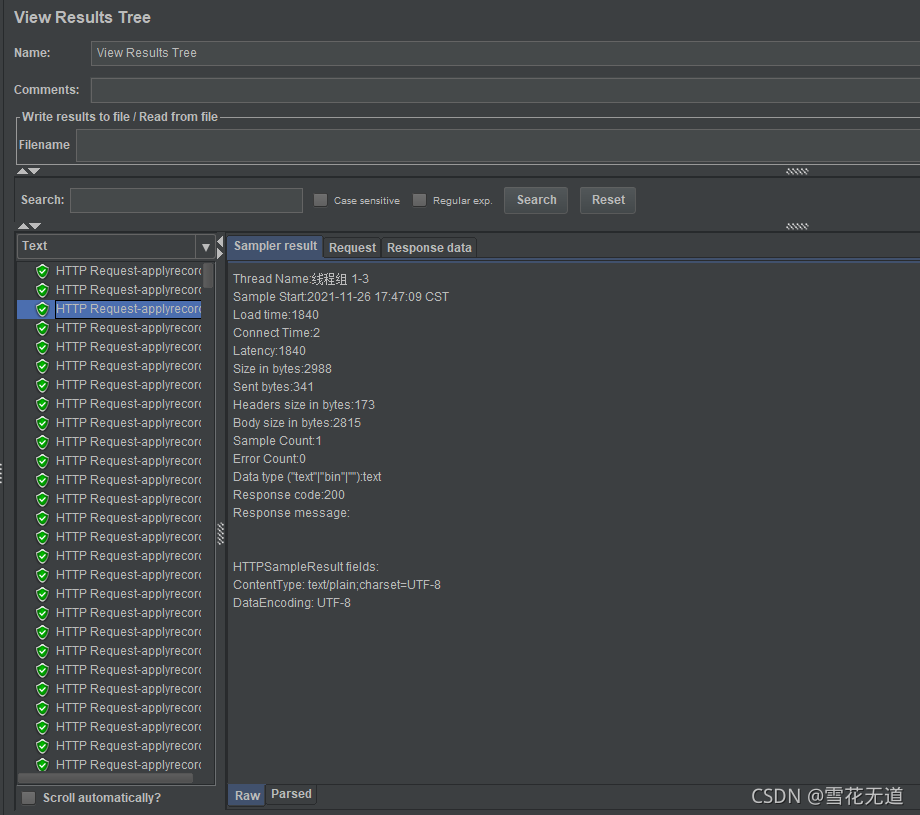Click the Response message: line
This screenshot has height=815, width=920.
291,513
